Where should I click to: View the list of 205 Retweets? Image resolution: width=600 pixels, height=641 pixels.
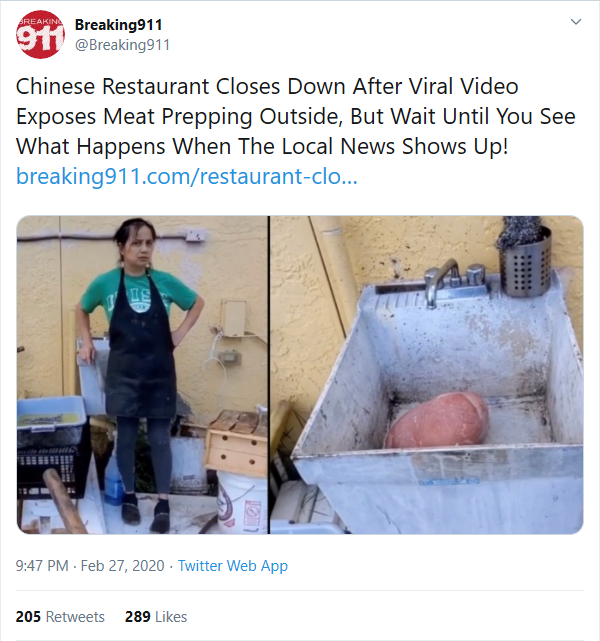pyautogui.click(x=60, y=616)
